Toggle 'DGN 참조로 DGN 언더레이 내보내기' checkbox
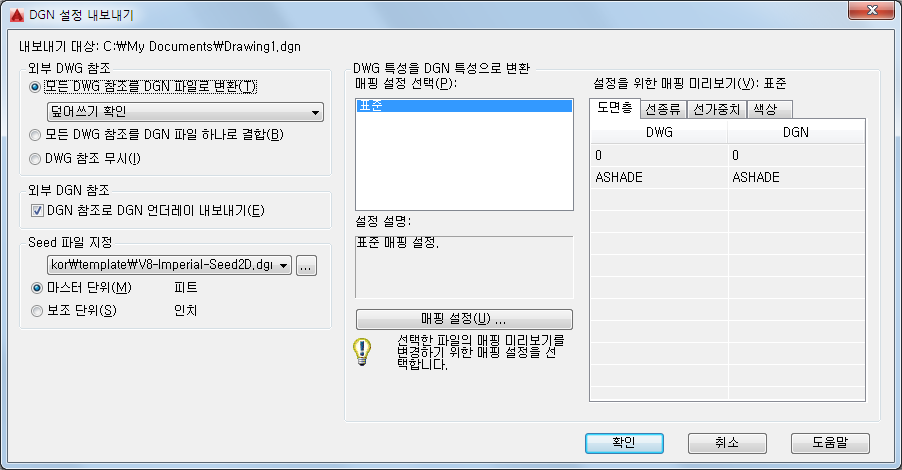902x470 pixels. point(37,211)
